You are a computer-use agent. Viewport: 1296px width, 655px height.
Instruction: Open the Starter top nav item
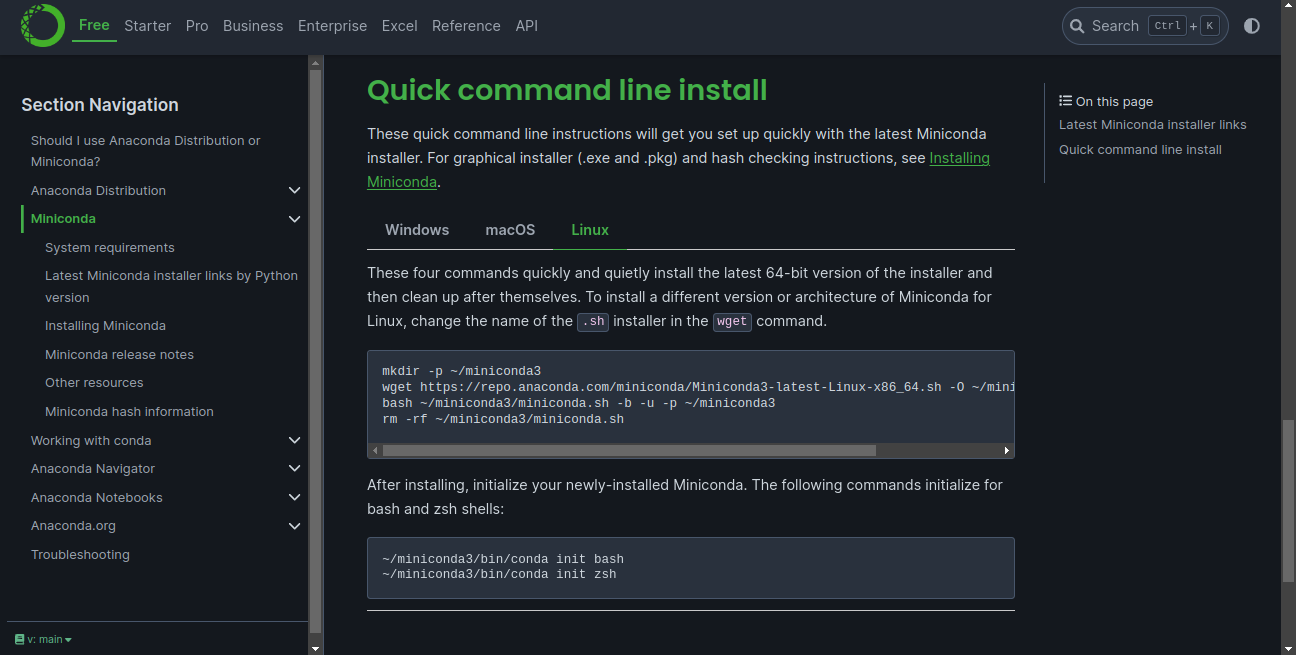pos(148,26)
